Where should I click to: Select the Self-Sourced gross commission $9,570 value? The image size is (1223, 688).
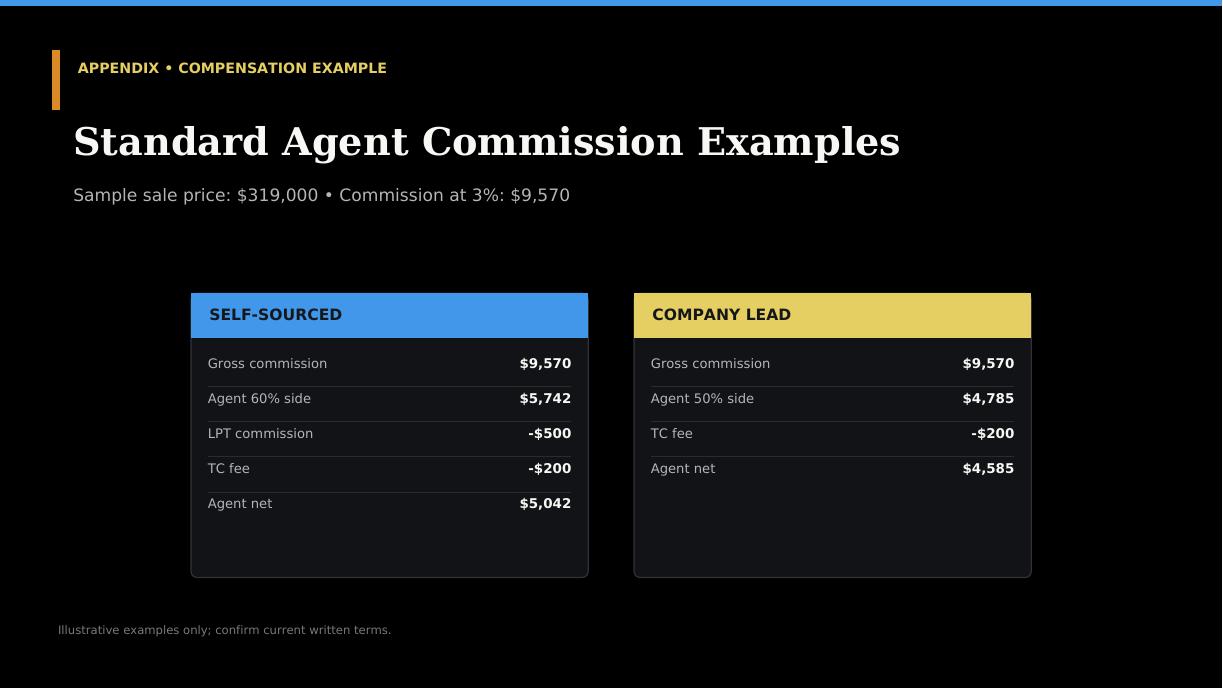(x=545, y=364)
